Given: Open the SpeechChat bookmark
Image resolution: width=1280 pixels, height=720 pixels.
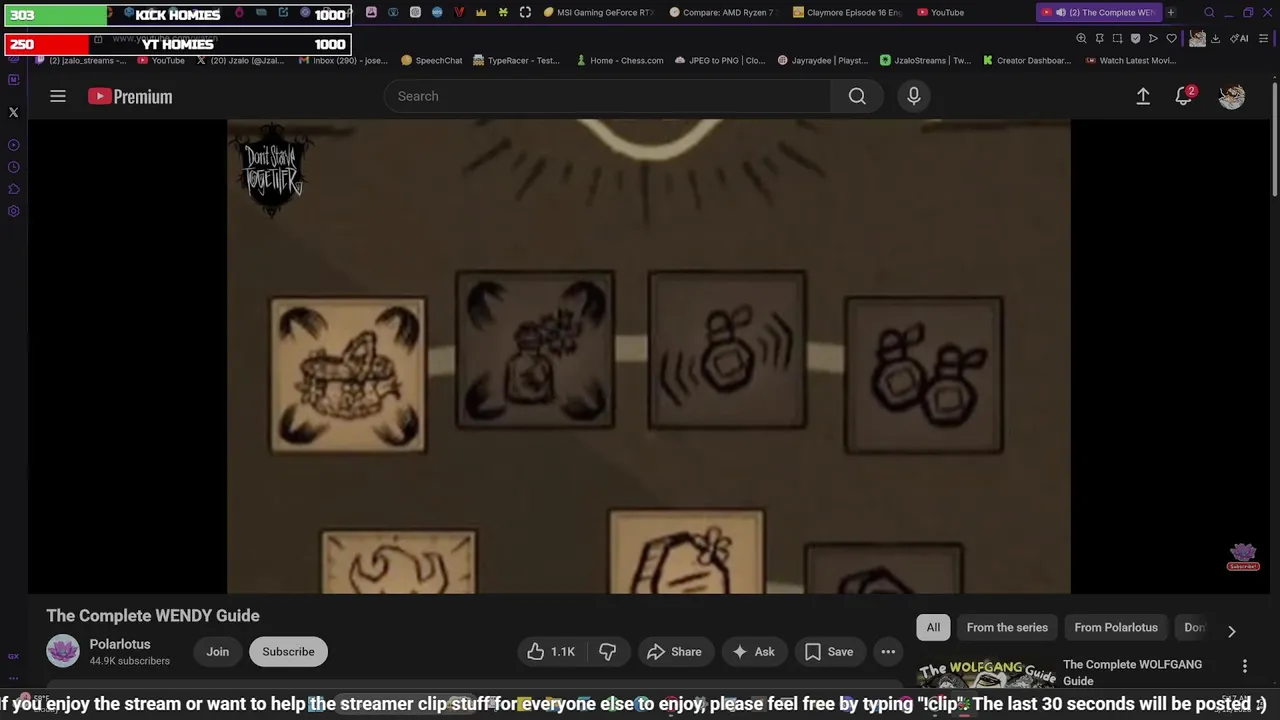Looking at the screenshot, I should (432, 60).
